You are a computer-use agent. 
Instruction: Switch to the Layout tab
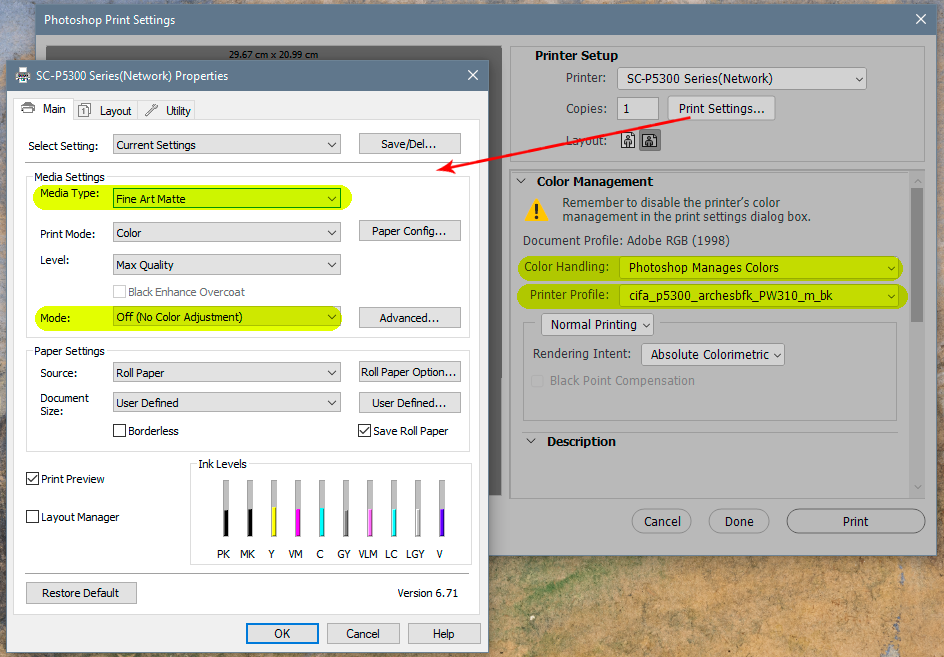click(115, 110)
